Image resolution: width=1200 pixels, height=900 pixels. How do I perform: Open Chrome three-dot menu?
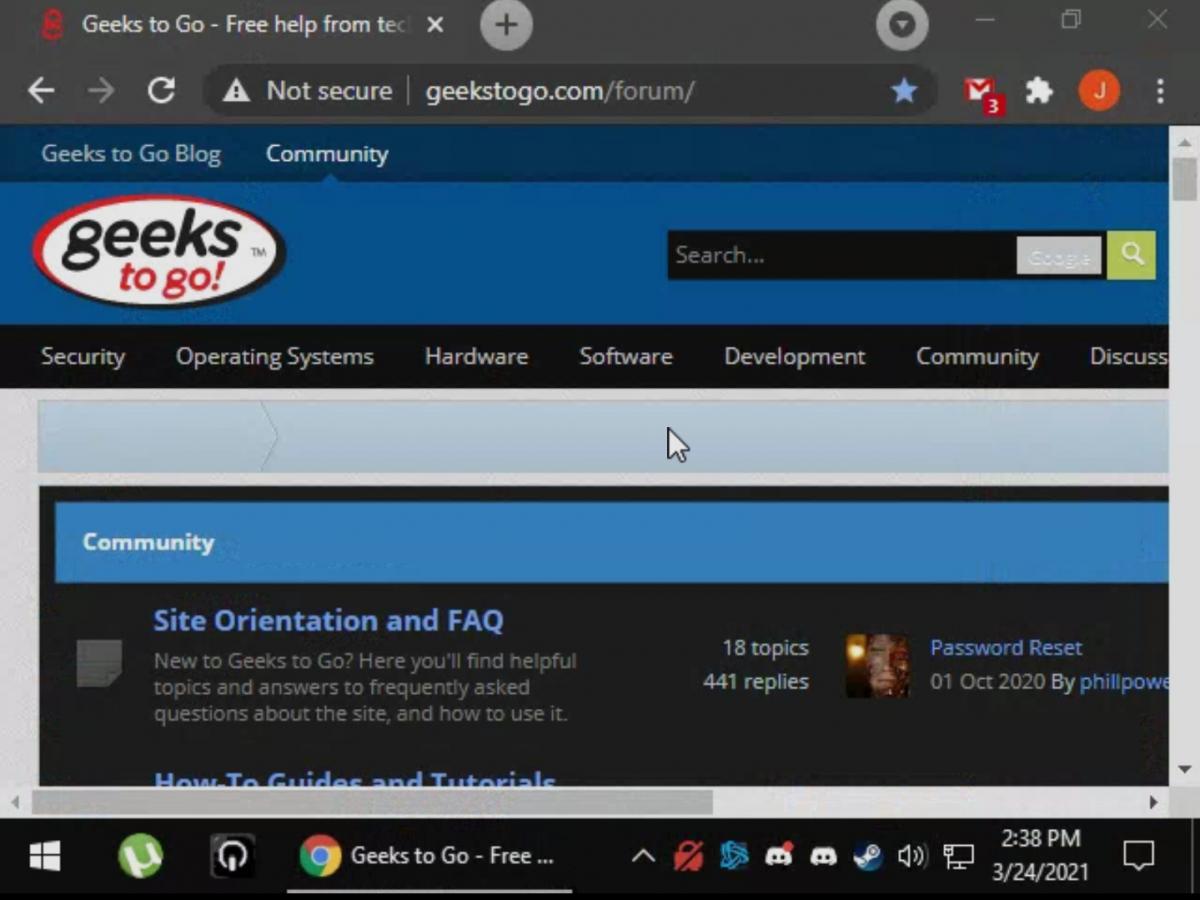click(1160, 91)
